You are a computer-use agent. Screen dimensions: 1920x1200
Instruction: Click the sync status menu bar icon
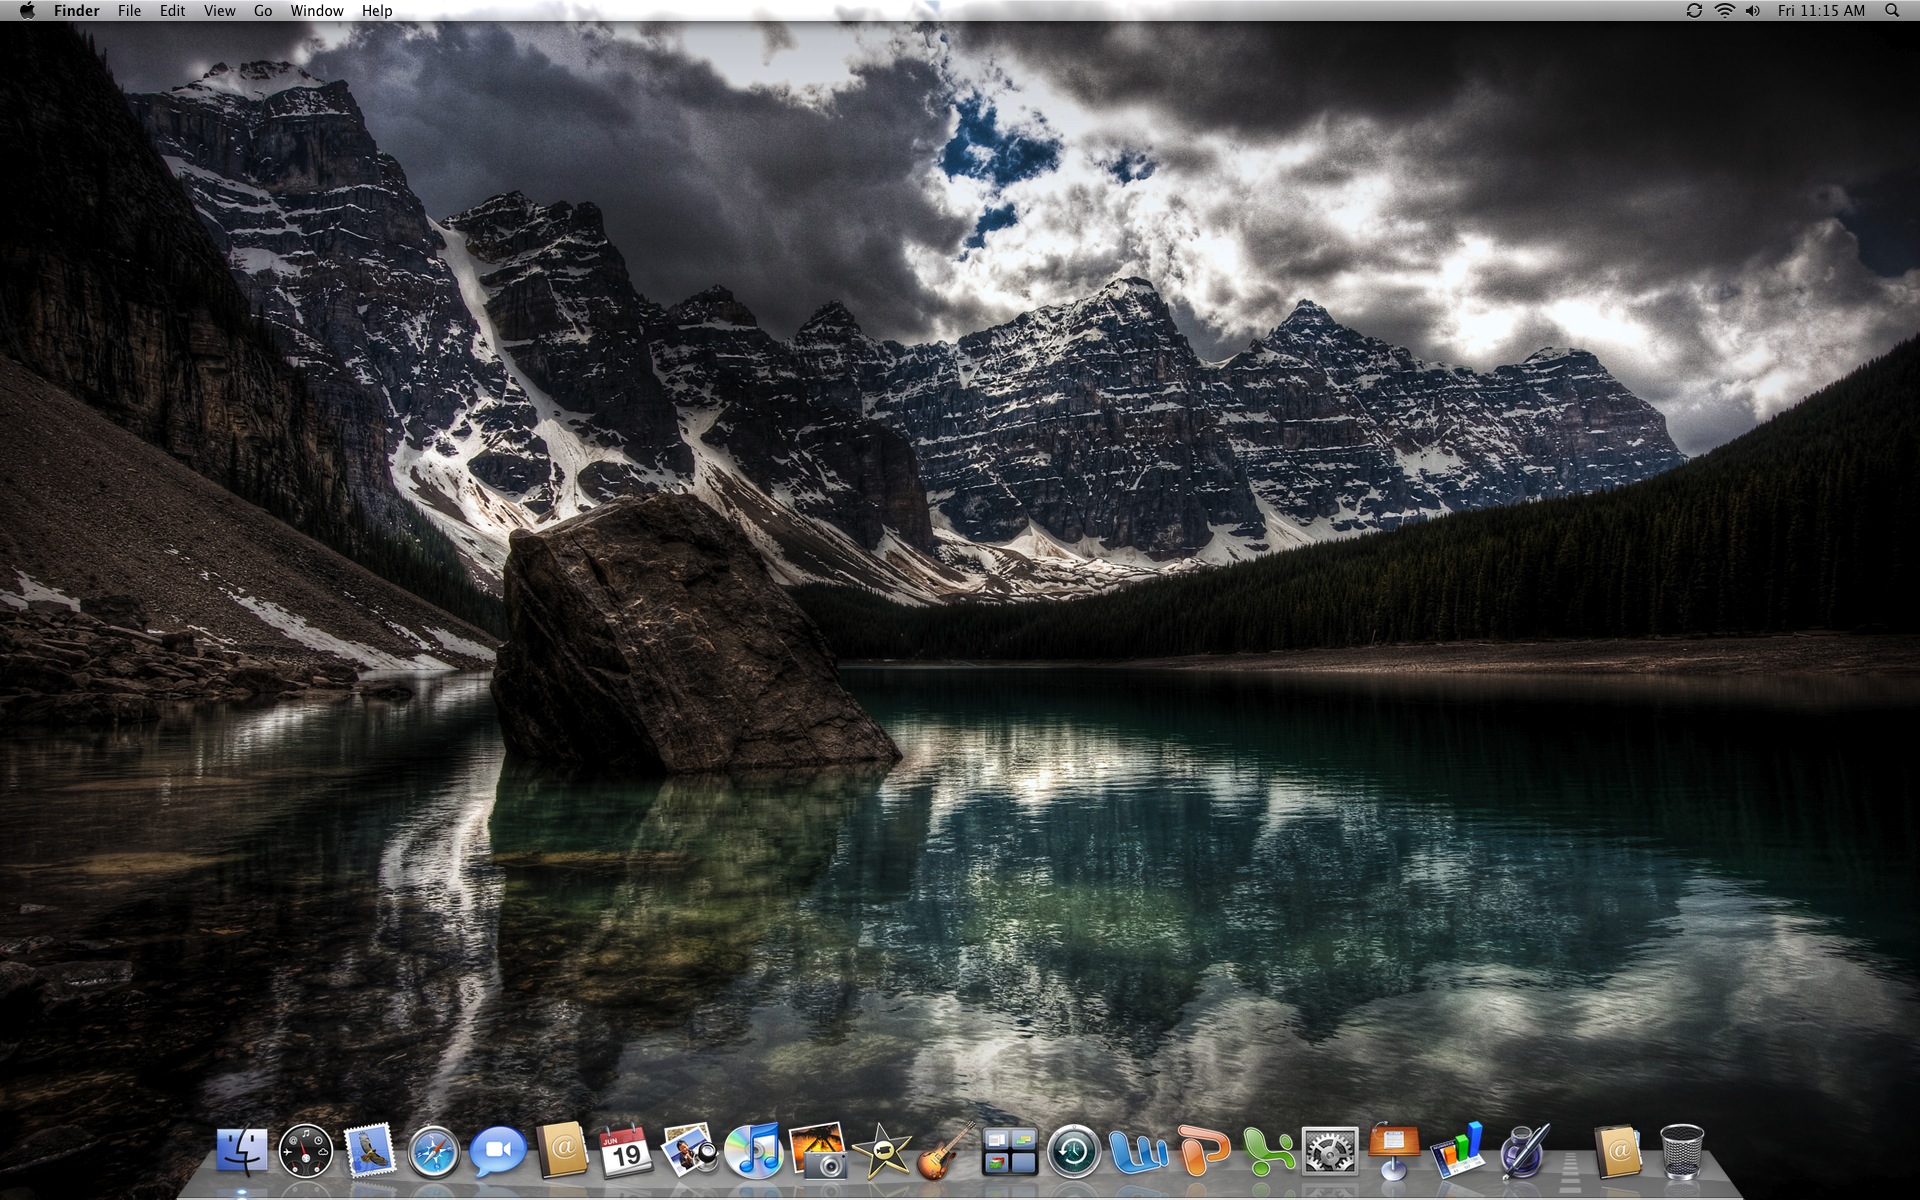tap(1694, 10)
